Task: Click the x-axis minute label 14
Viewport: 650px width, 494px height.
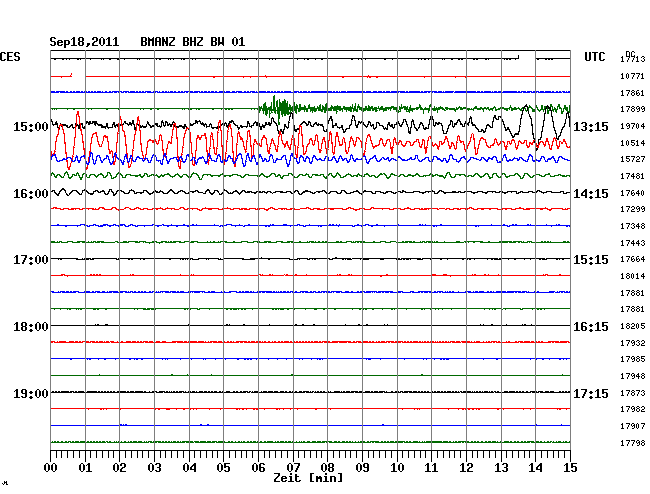Action: tap(535, 468)
